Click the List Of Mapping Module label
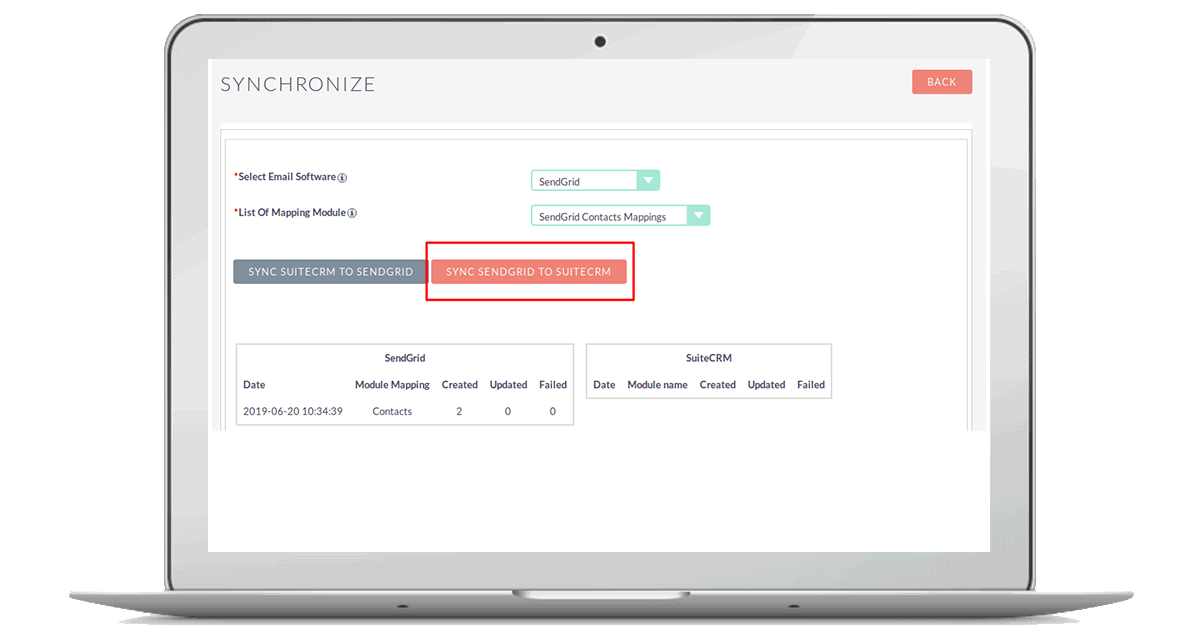Image resolution: width=1200 pixels, height=630 pixels. click(x=292, y=212)
